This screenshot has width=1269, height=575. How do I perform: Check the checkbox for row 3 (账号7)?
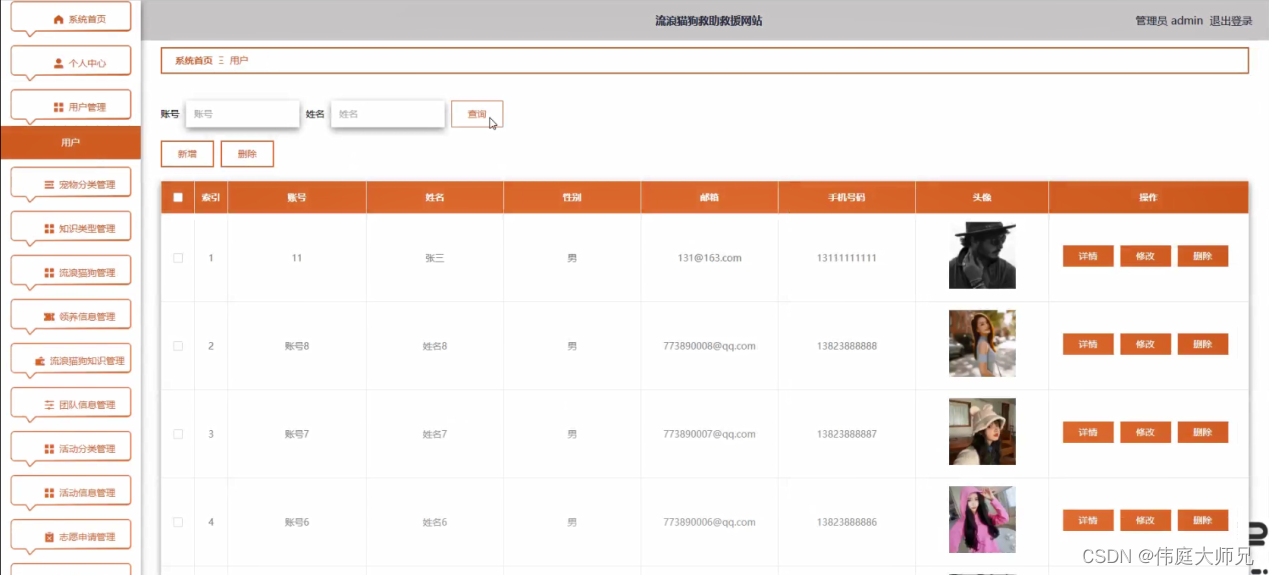point(178,434)
